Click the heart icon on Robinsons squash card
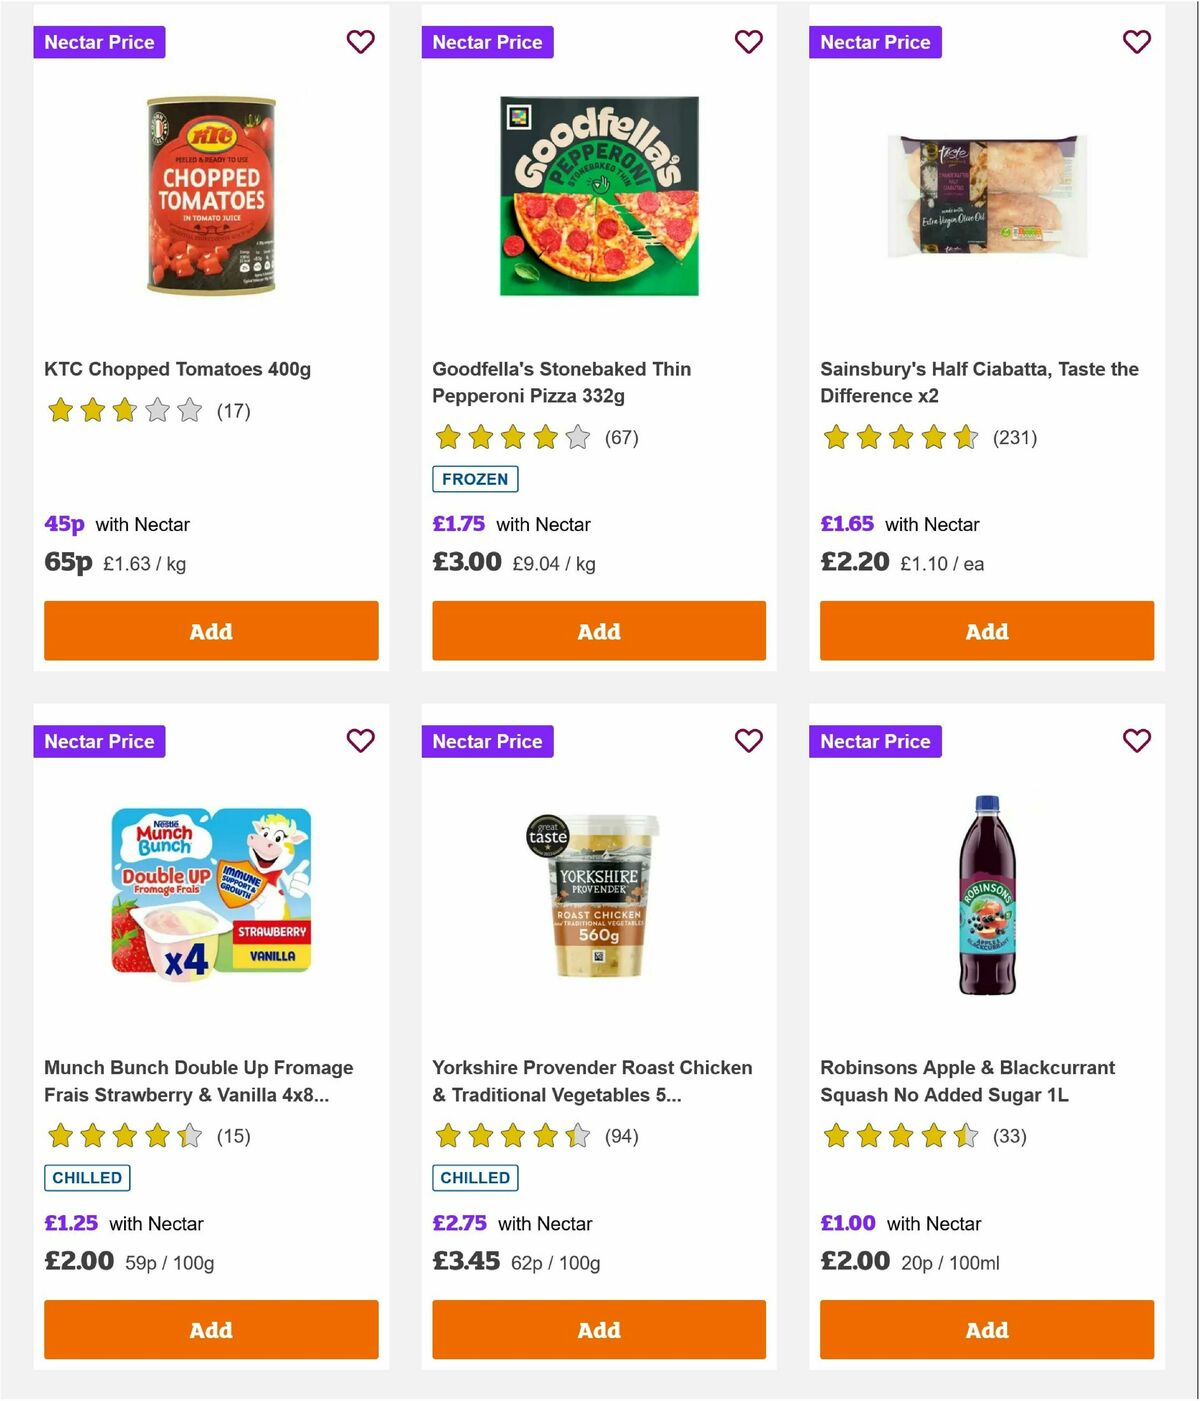 click(x=1136, y=741)
